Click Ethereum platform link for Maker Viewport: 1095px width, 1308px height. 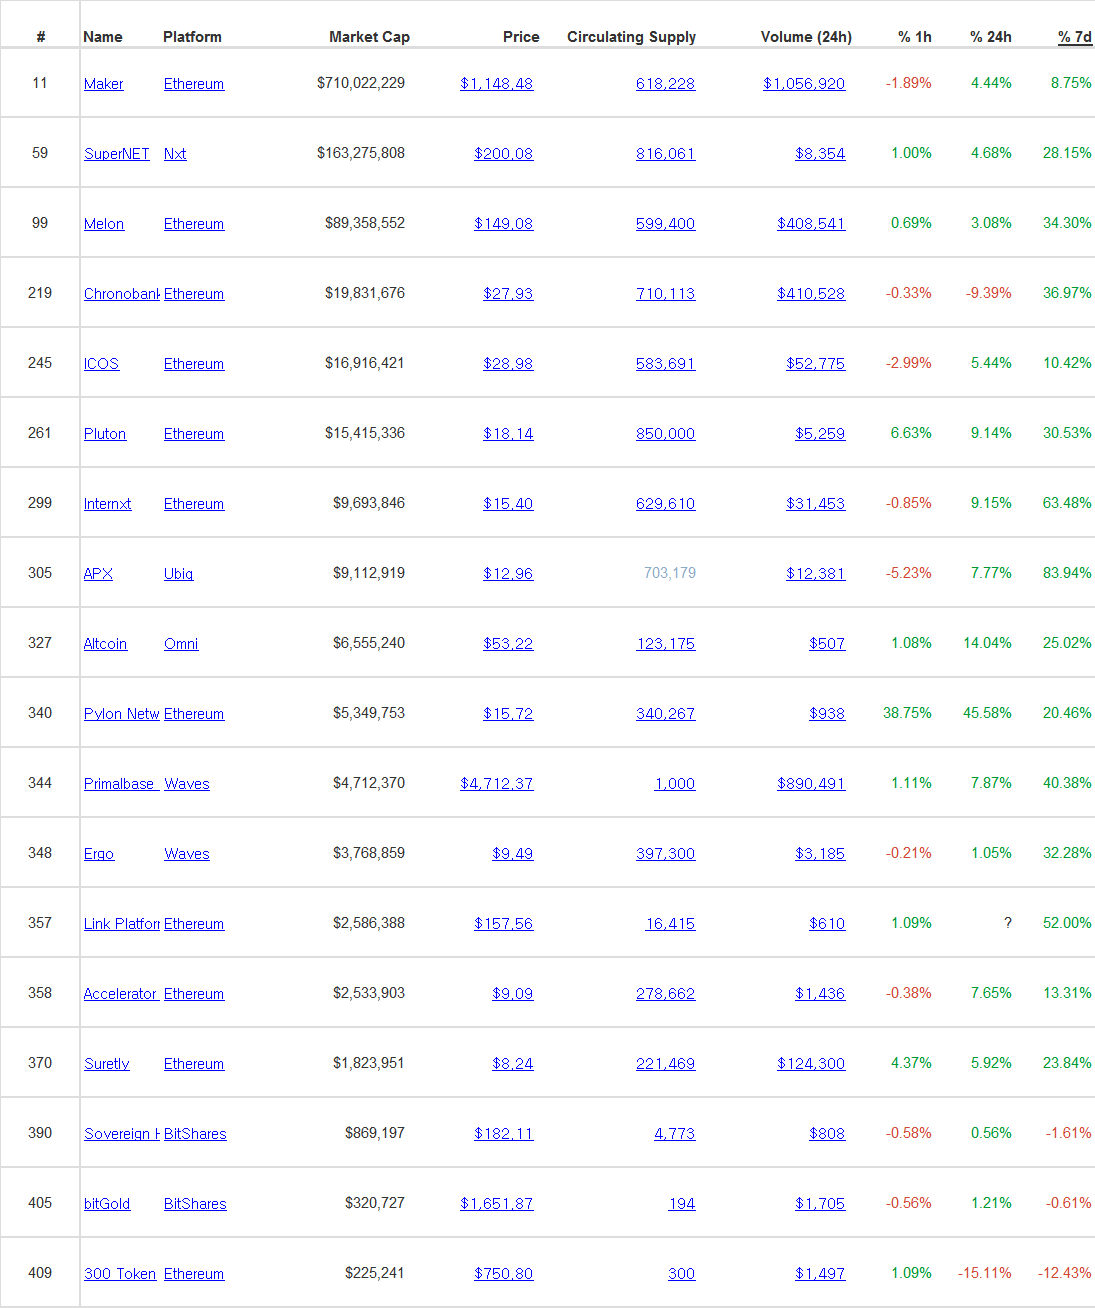(194, 84)
